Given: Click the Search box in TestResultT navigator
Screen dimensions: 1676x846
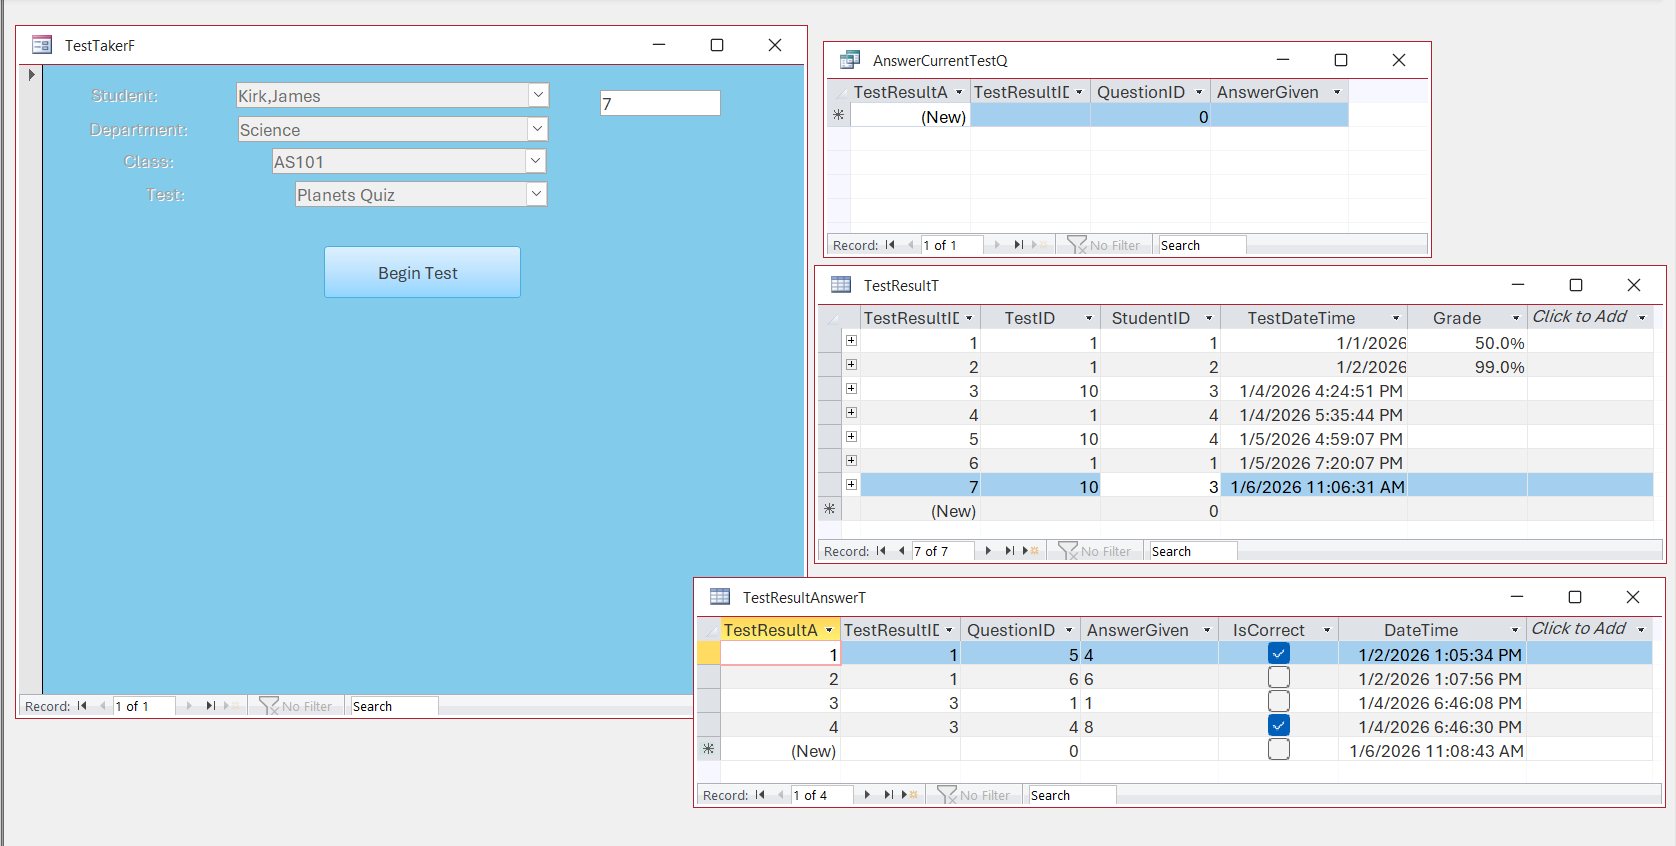Looking at the screenshot, I should coord(1192,551).
